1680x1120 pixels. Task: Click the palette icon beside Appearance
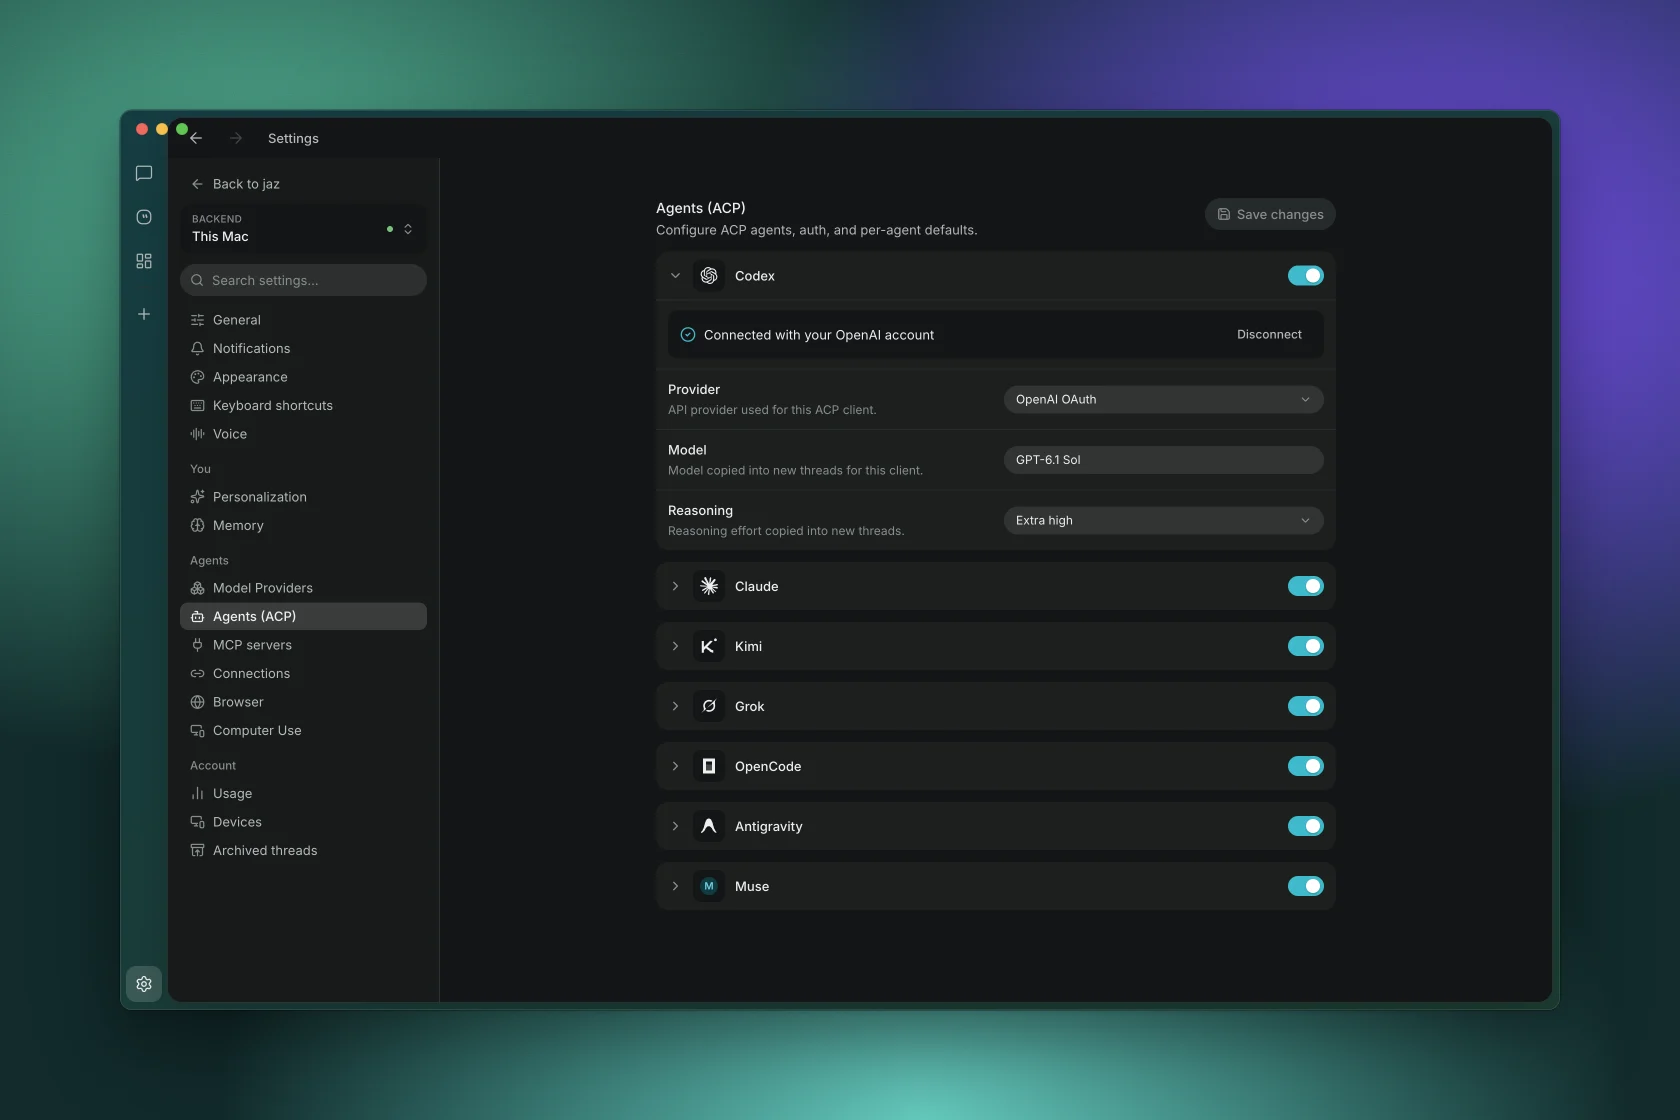click(197, 377)
